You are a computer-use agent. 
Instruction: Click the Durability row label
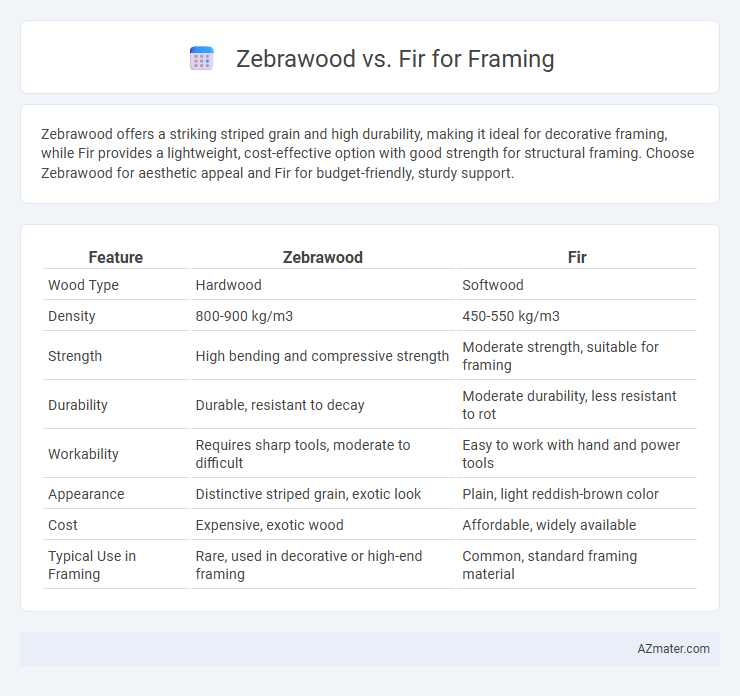78,405
